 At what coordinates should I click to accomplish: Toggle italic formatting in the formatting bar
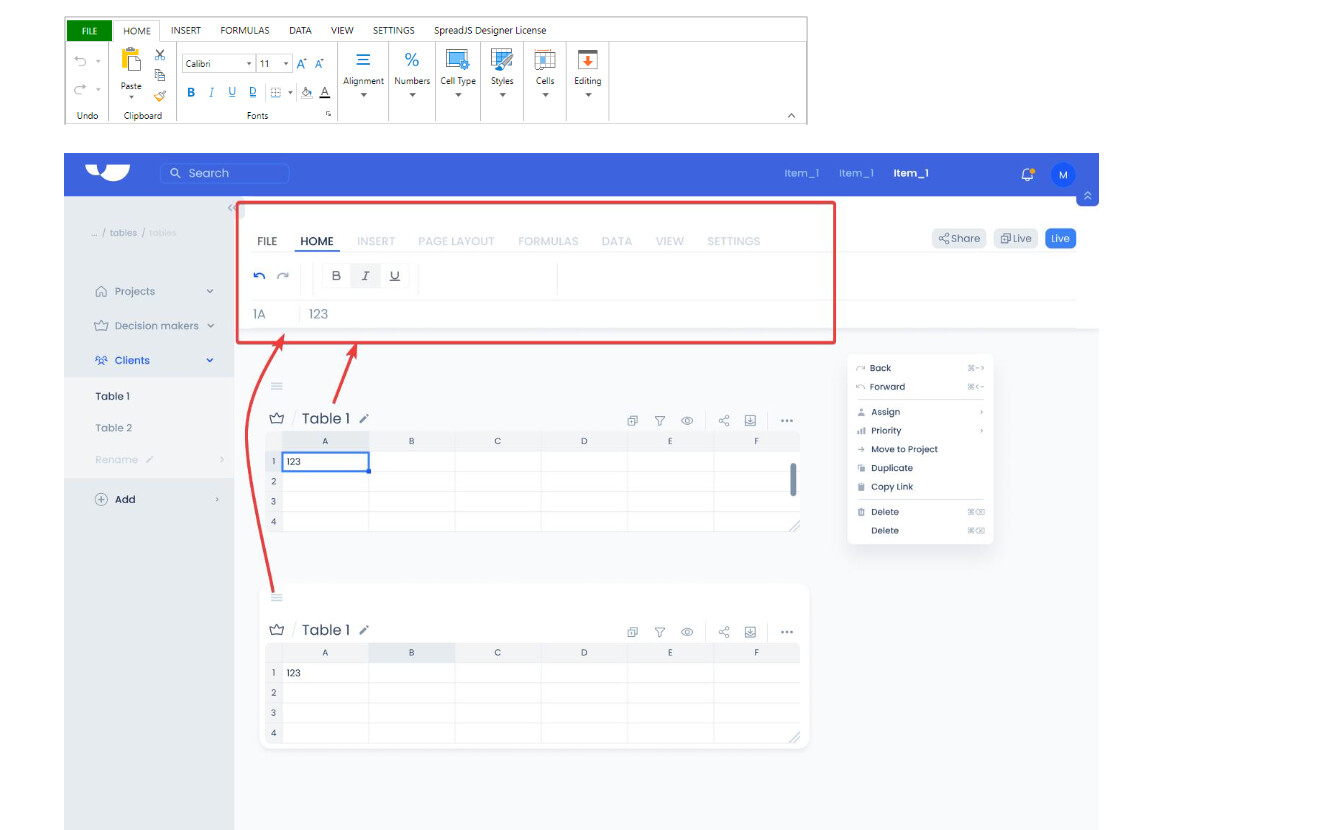365,276
